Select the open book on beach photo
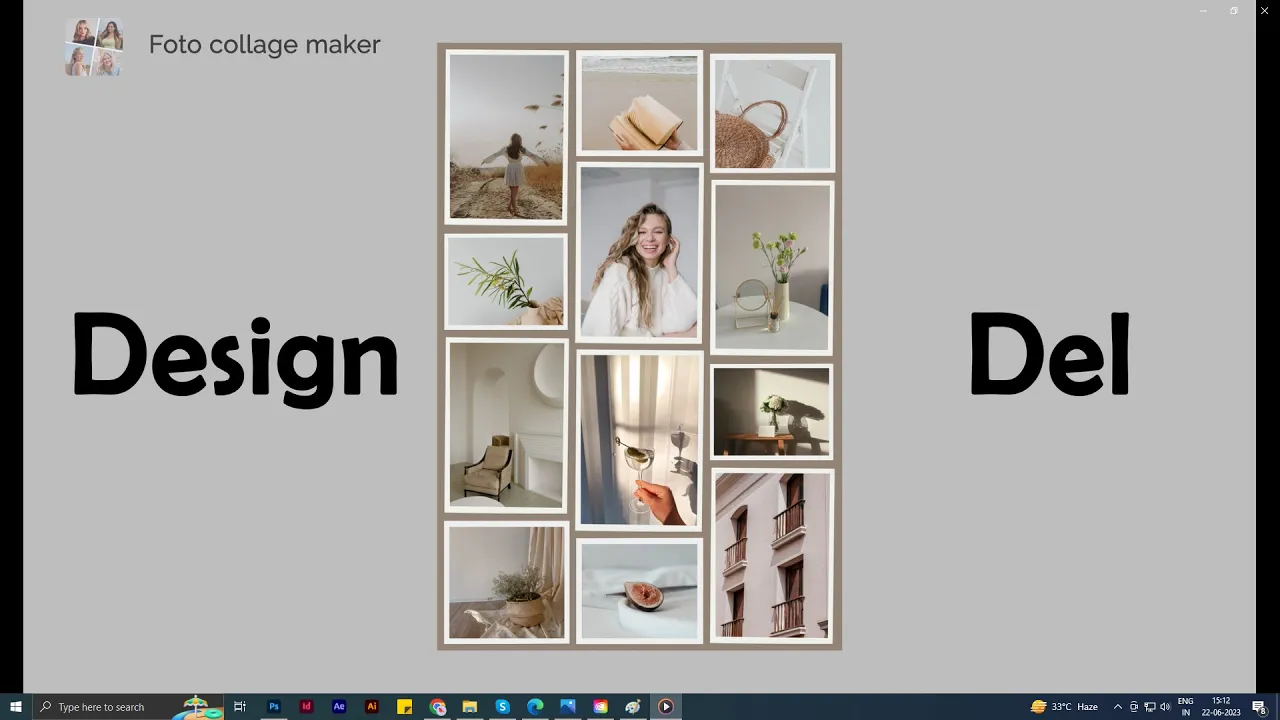 639,103
